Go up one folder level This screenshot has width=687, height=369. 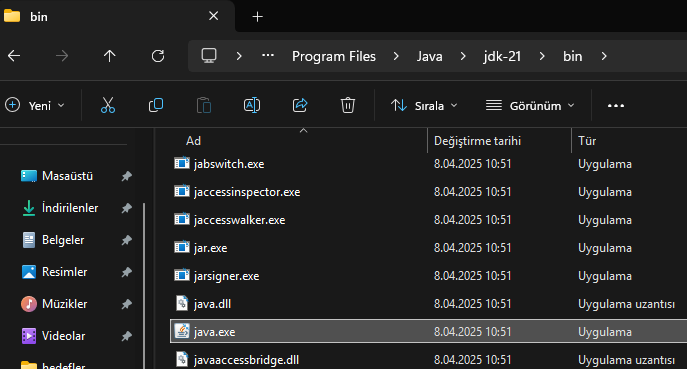point(110,56)
